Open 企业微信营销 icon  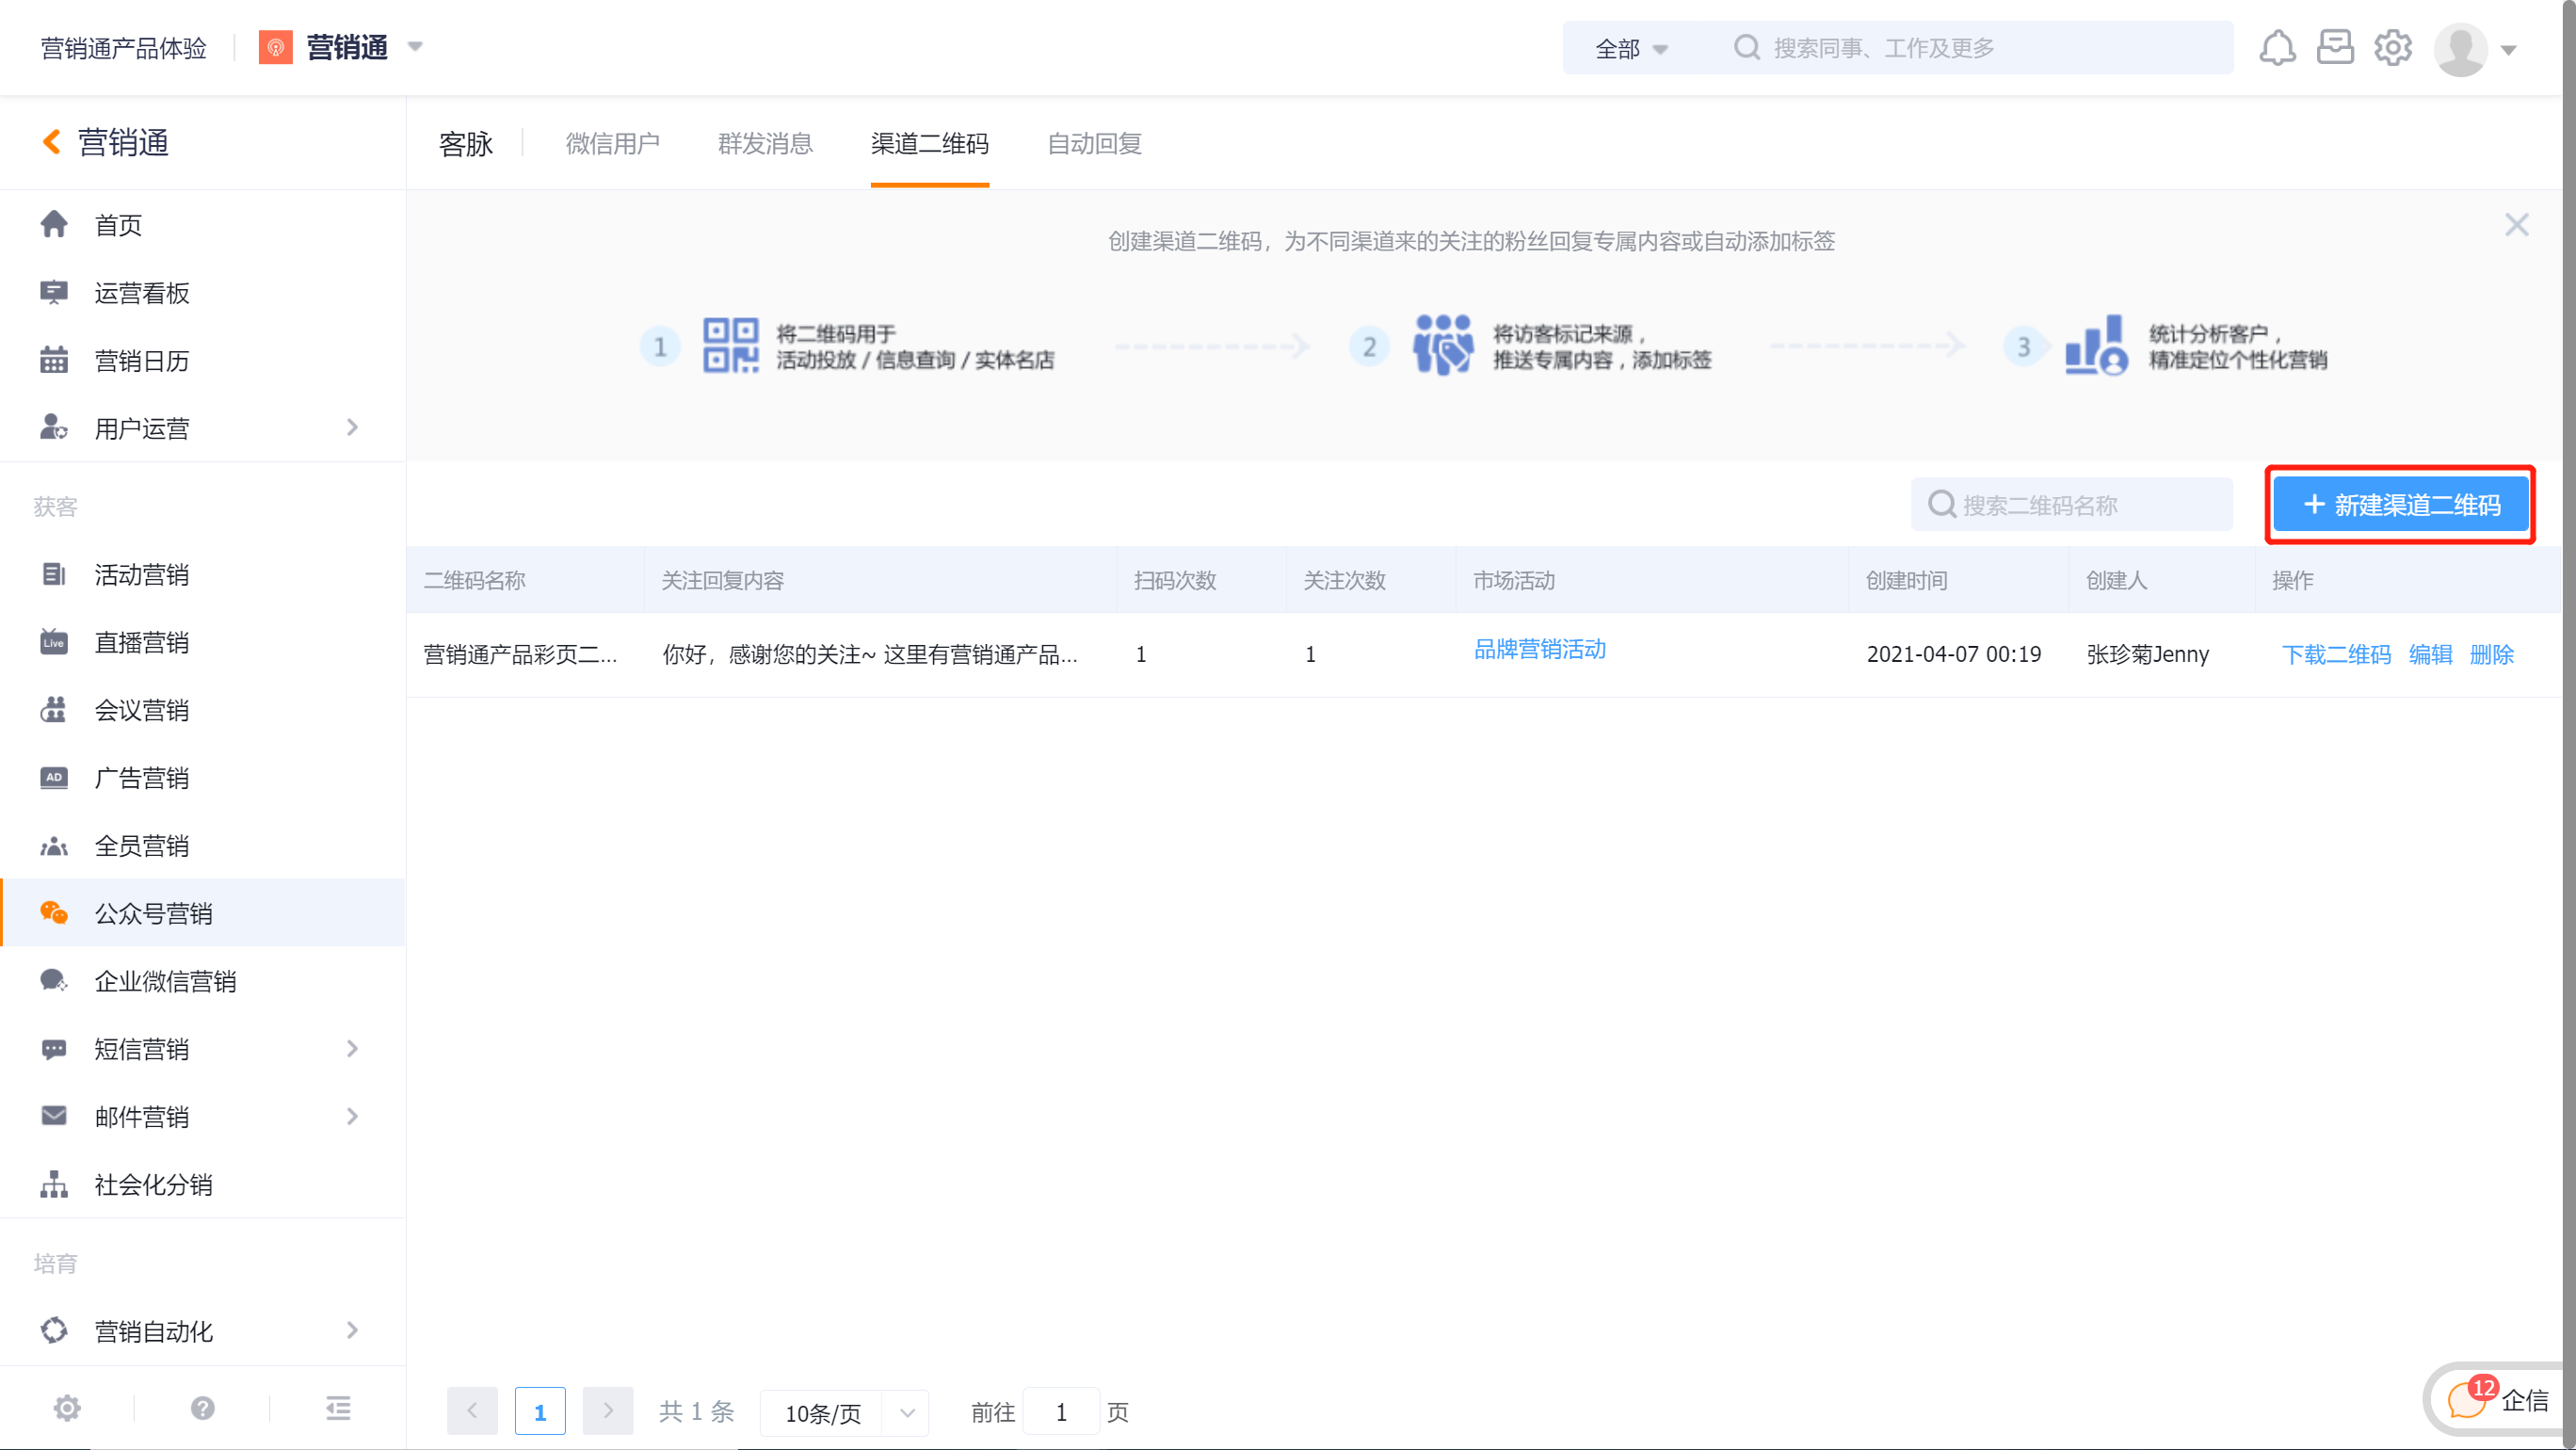tap(54, 981)
